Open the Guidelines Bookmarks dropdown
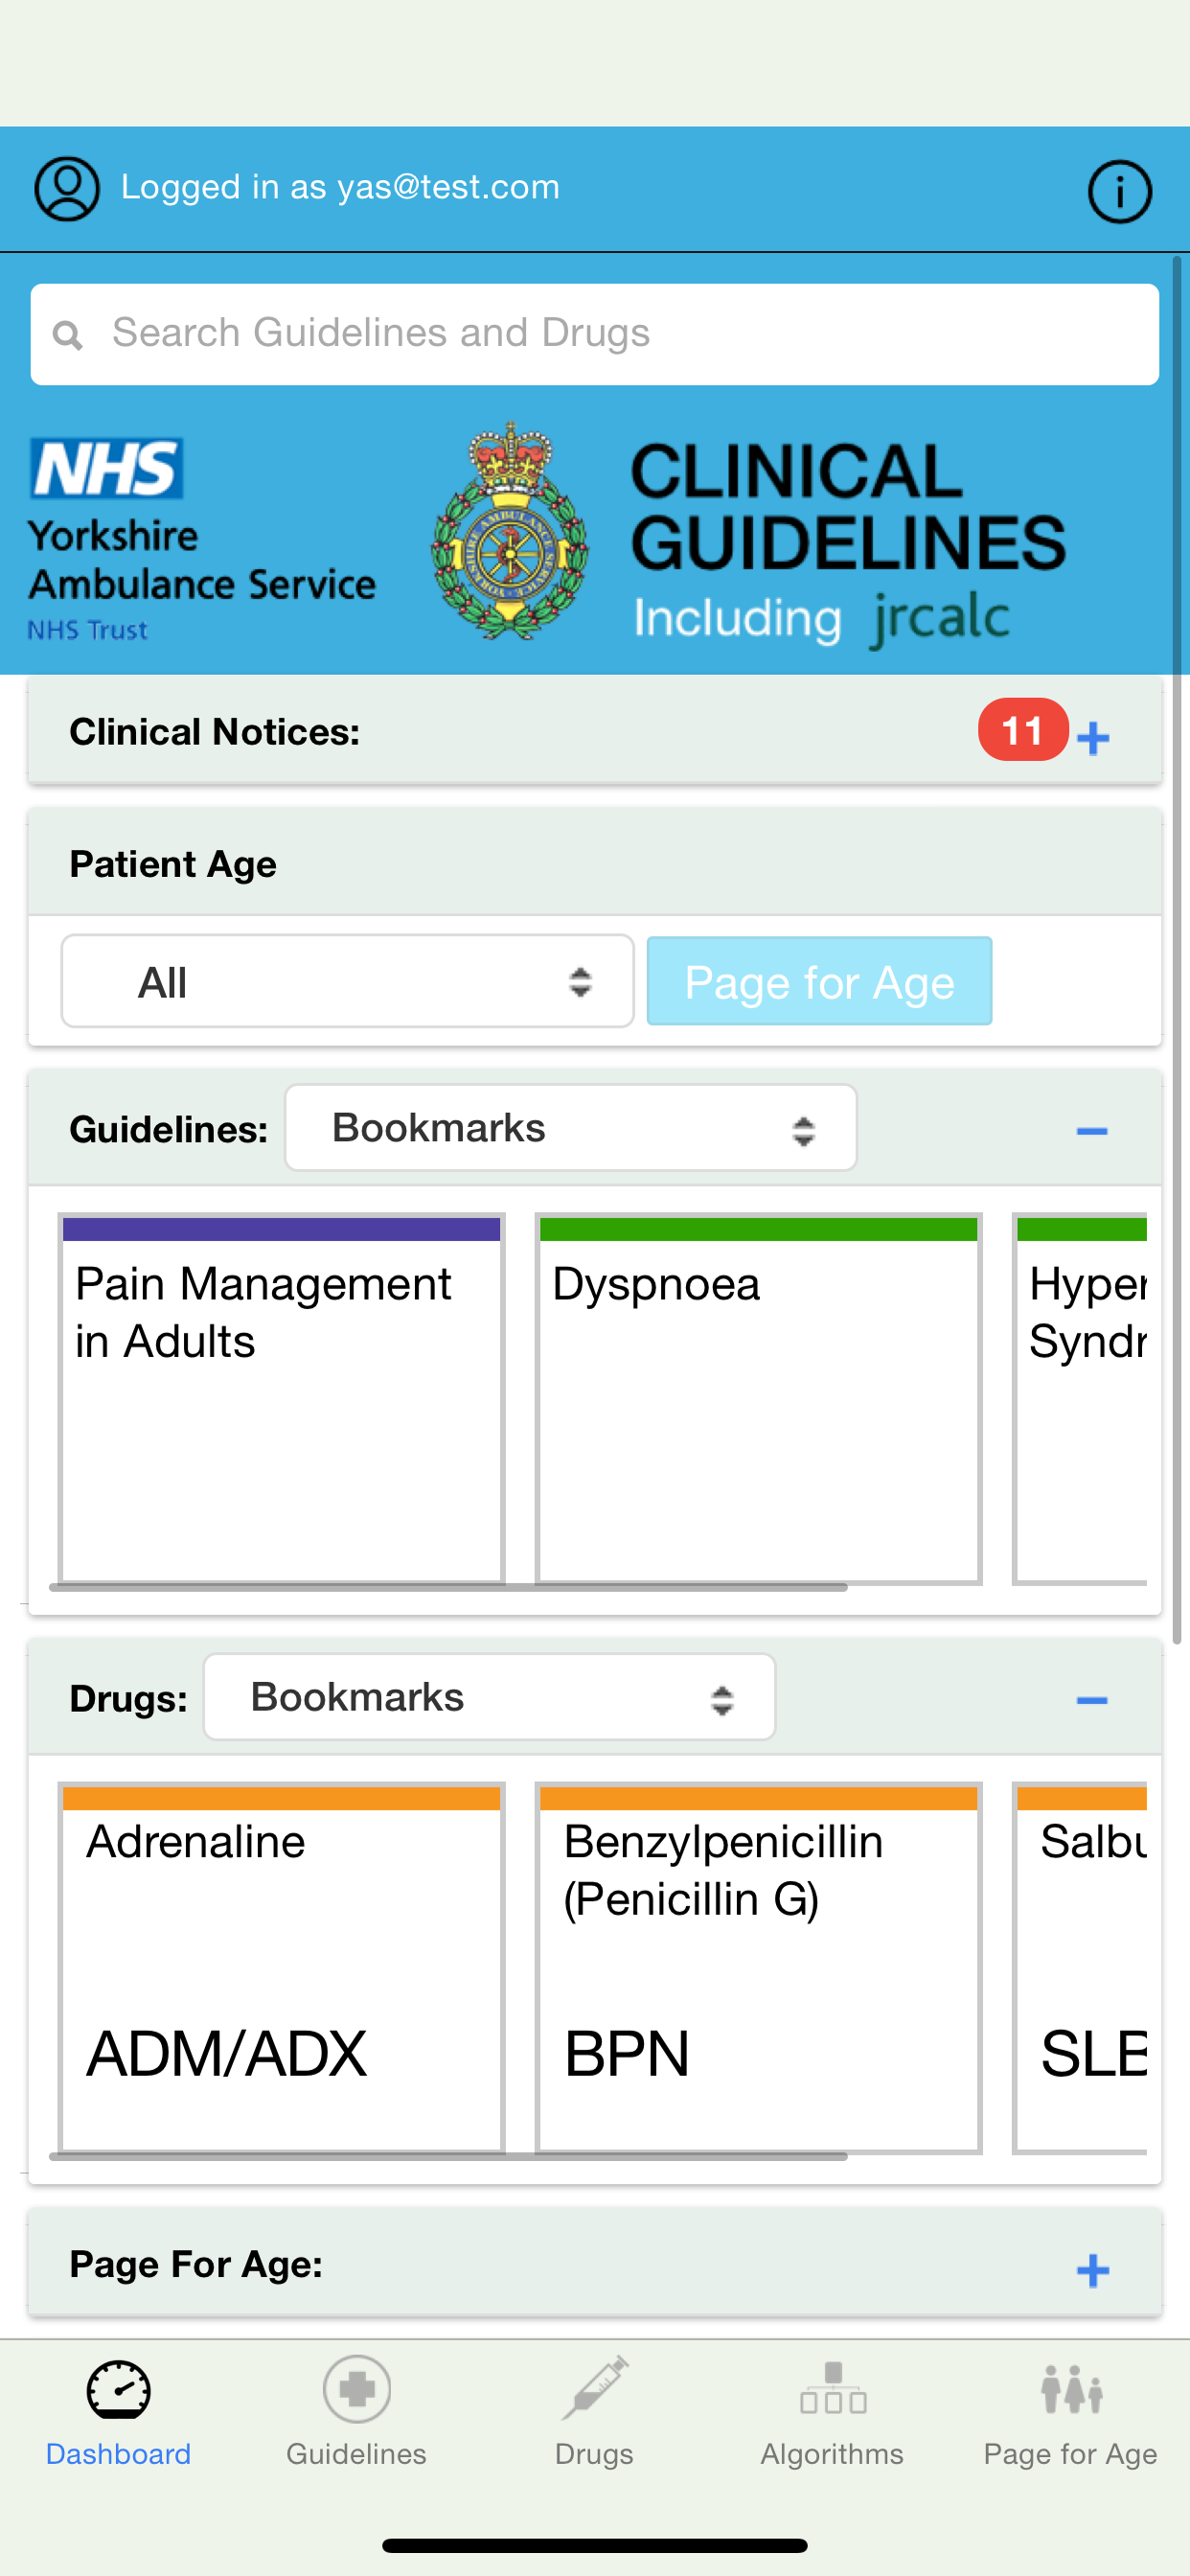The width and height of the screenshot is (1190, 2576). (570, 1129)
